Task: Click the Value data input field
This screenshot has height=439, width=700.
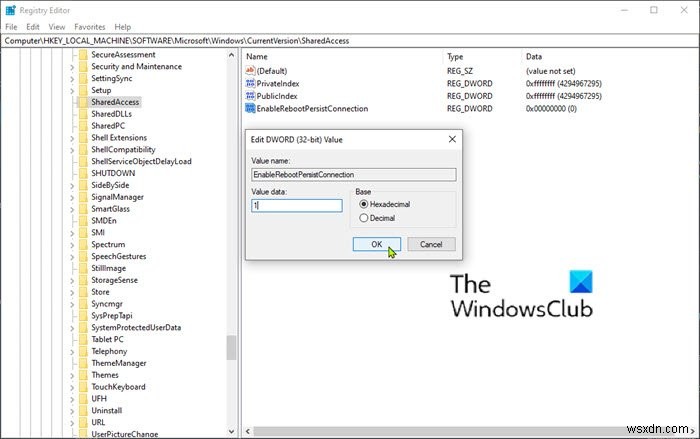Action: pyautogui.click(x=297, y=205)
